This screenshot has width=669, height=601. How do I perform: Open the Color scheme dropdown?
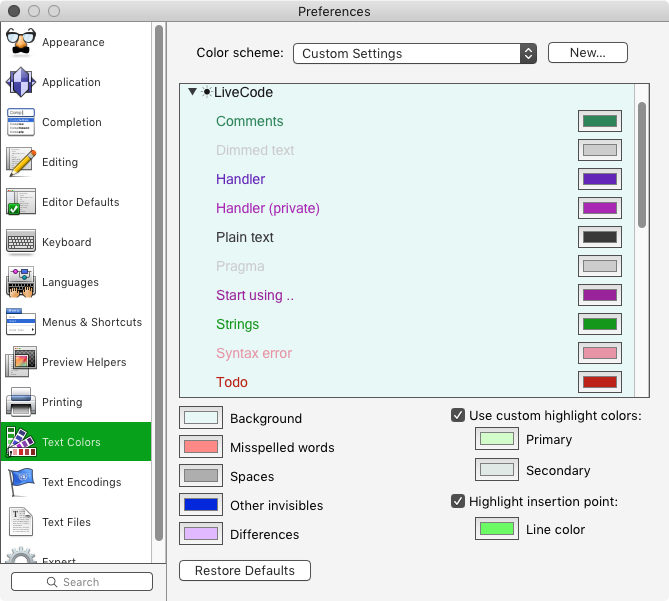415,53
